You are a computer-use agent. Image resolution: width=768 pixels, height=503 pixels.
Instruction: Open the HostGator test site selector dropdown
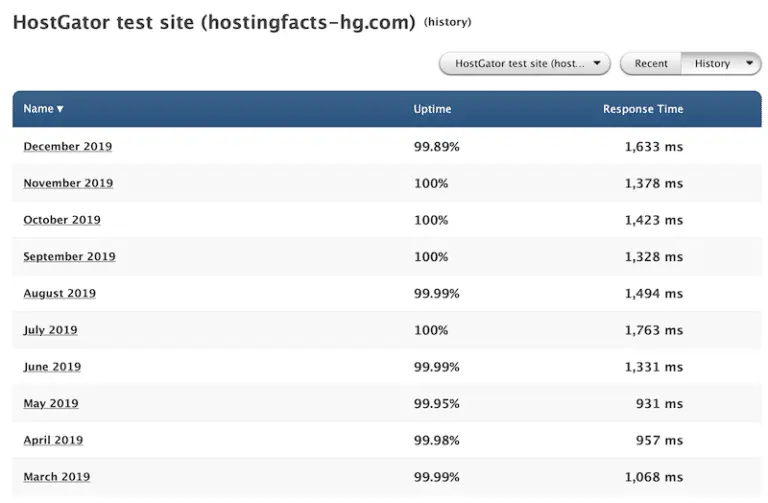[524, 64]
